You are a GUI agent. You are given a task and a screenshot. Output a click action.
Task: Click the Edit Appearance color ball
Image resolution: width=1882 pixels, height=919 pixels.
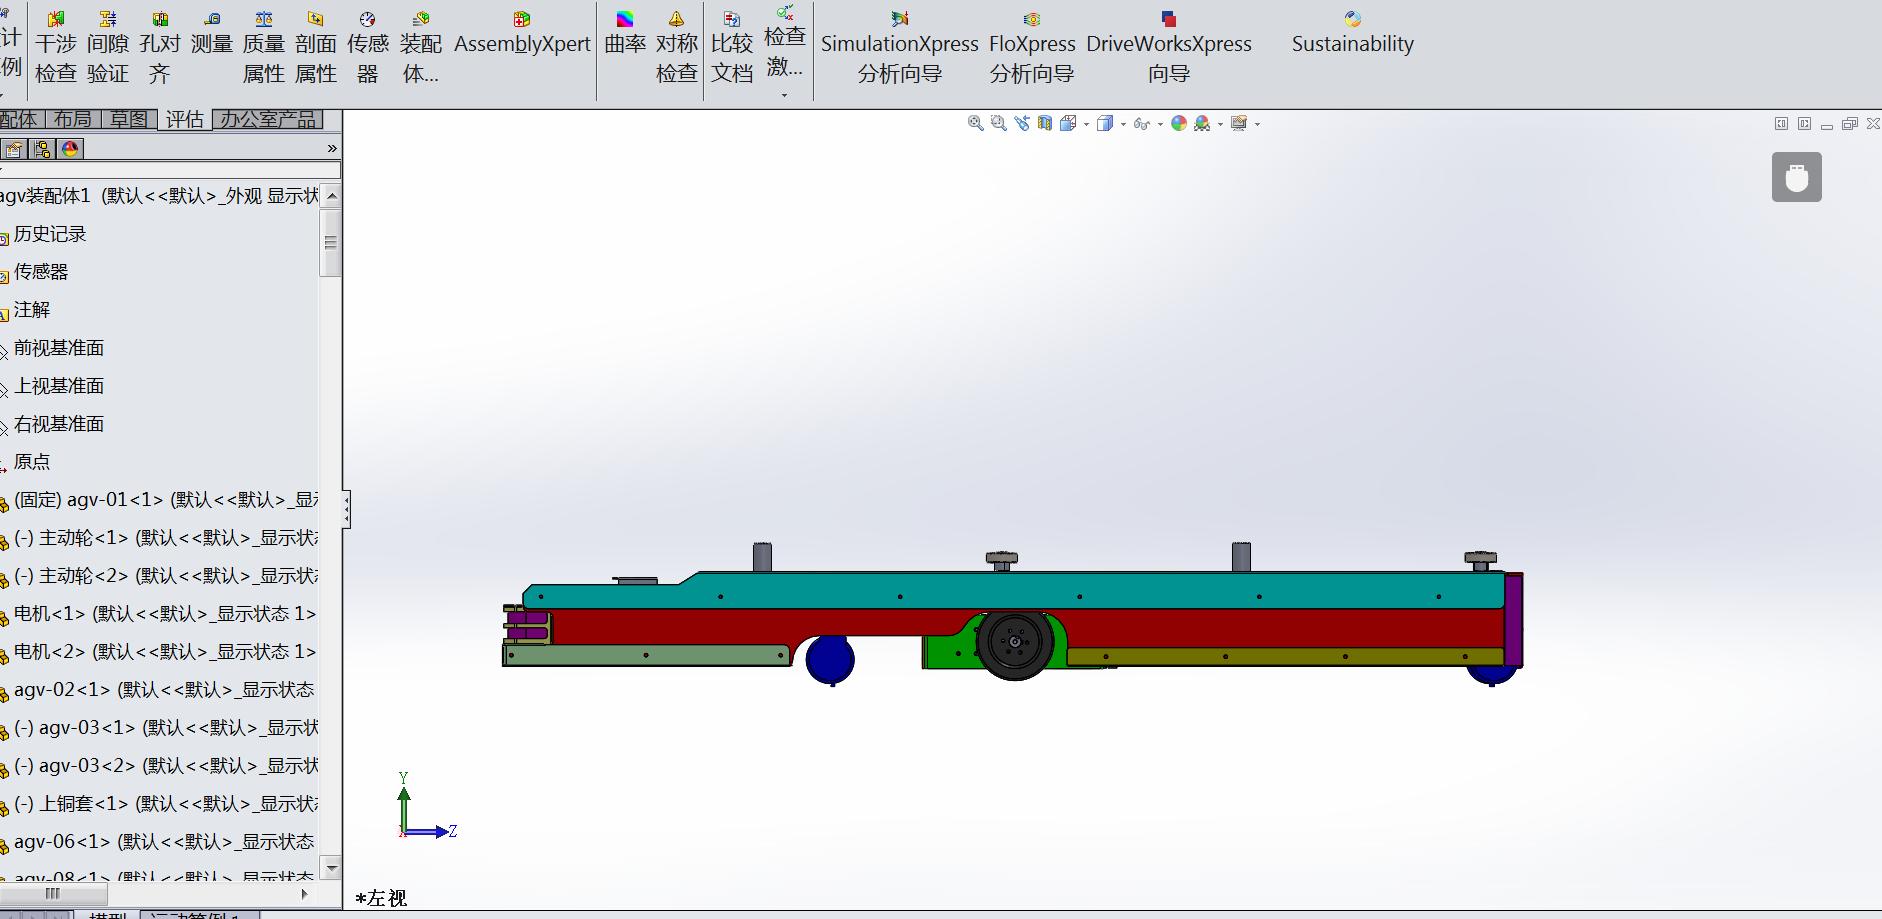(1179, 123)
